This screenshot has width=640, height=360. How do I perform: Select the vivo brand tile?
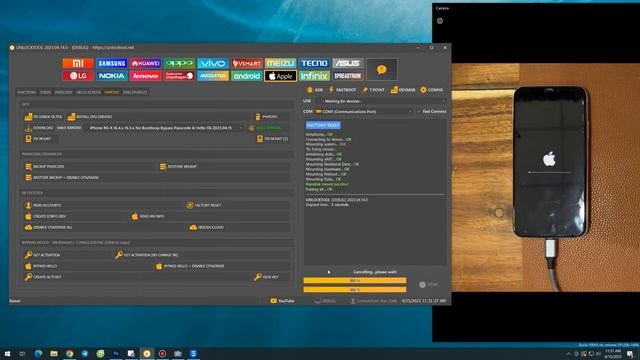213,63
